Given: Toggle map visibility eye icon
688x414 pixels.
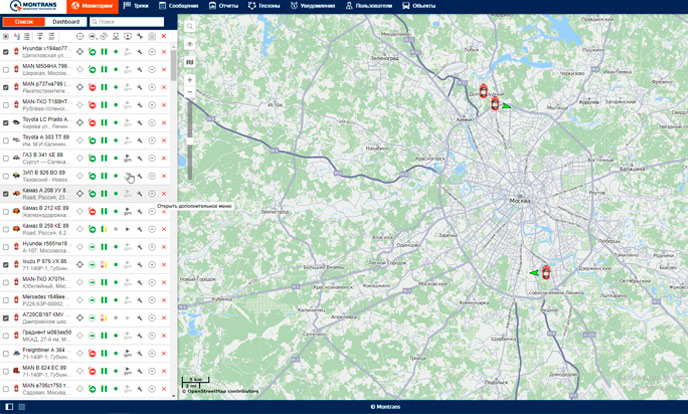Looking at the screenshot, I should 190,44.
